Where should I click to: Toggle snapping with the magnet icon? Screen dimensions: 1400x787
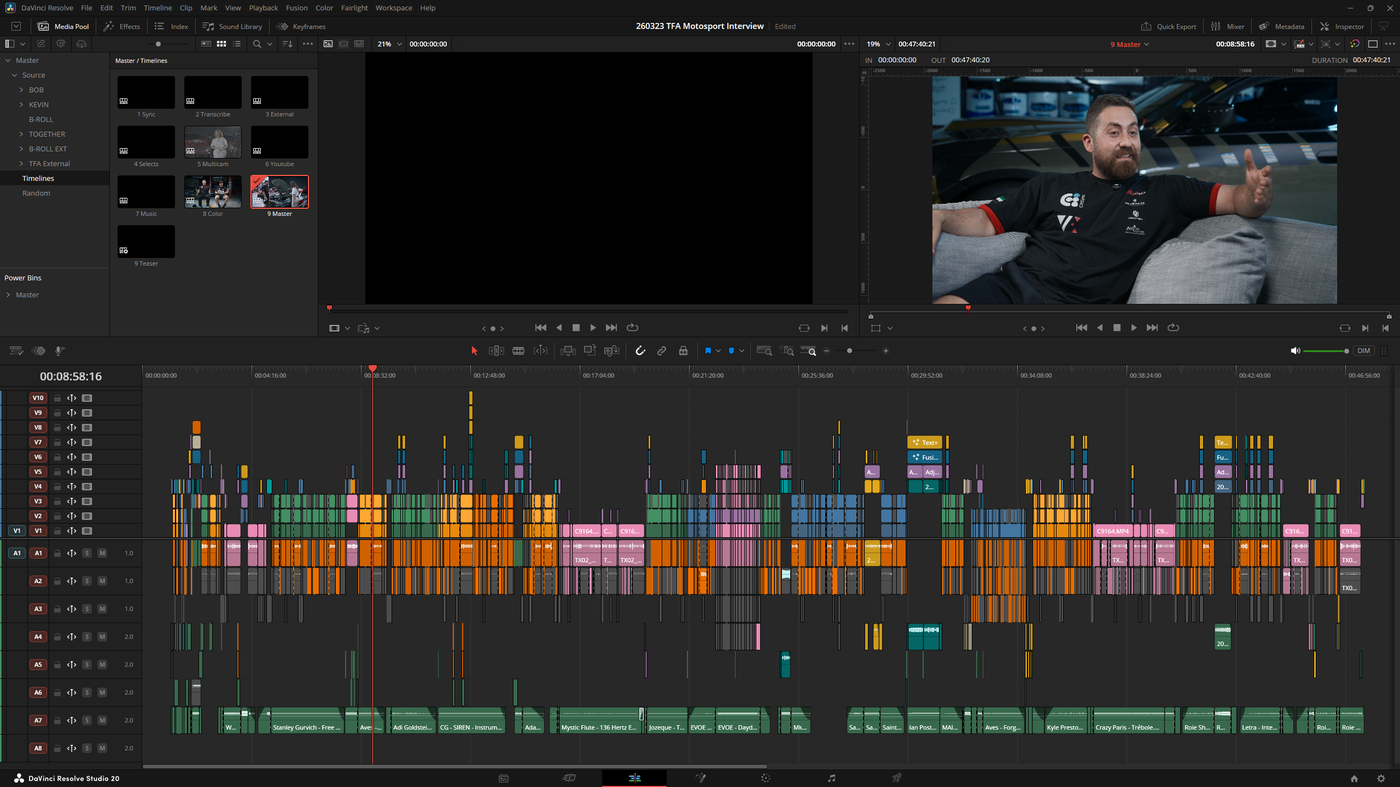point(639,350)
